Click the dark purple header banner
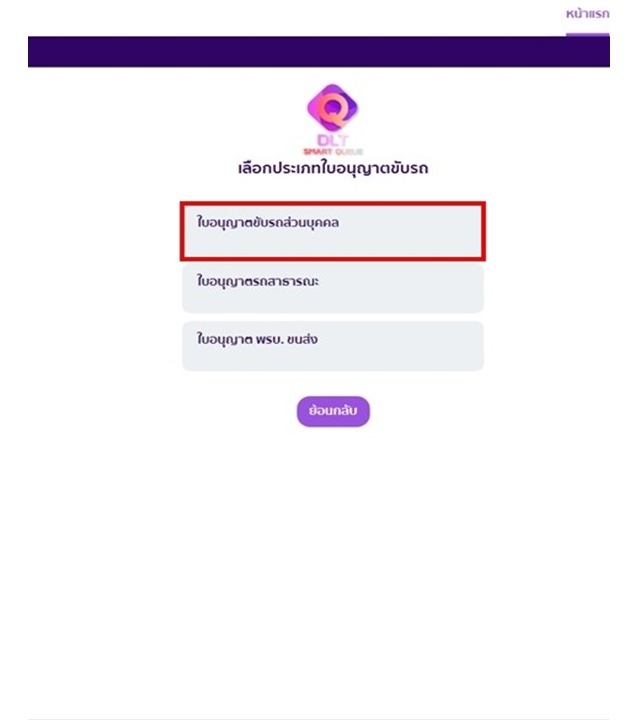Screen dimensions: 640x720 (319, 51)
